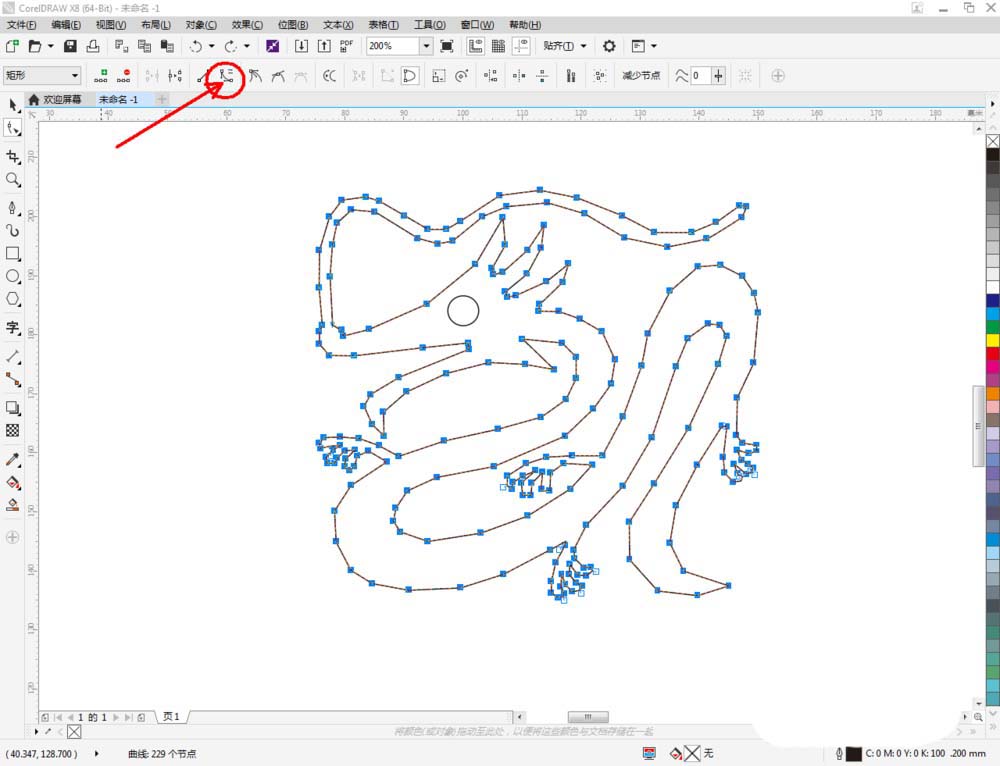Click the yellow color swatch in palette
1000x766 pixels.
[x=993, y=340]
